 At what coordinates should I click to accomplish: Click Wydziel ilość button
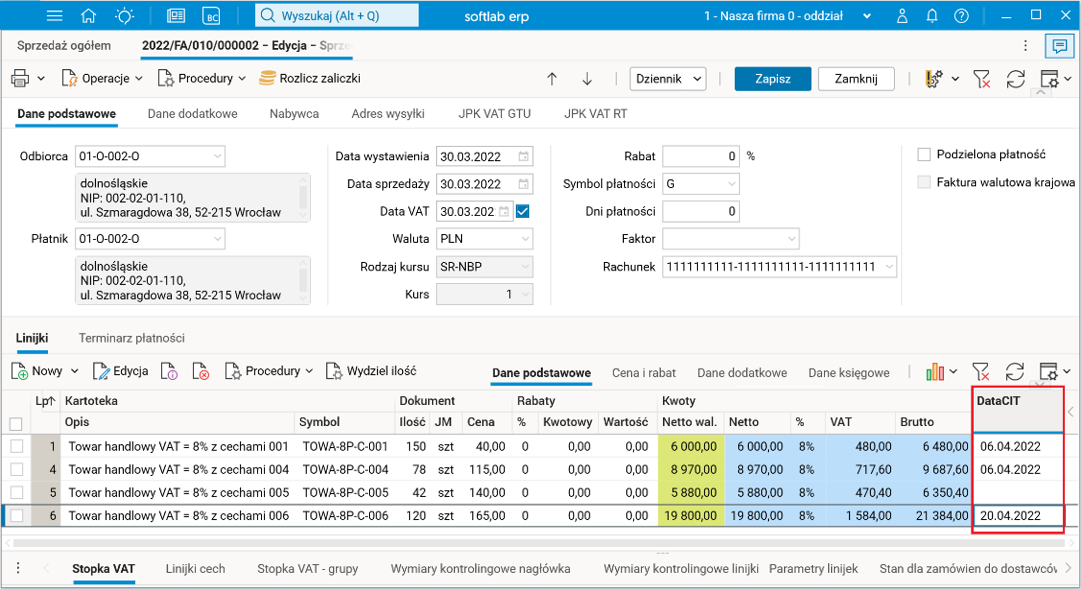click(371, 371)
